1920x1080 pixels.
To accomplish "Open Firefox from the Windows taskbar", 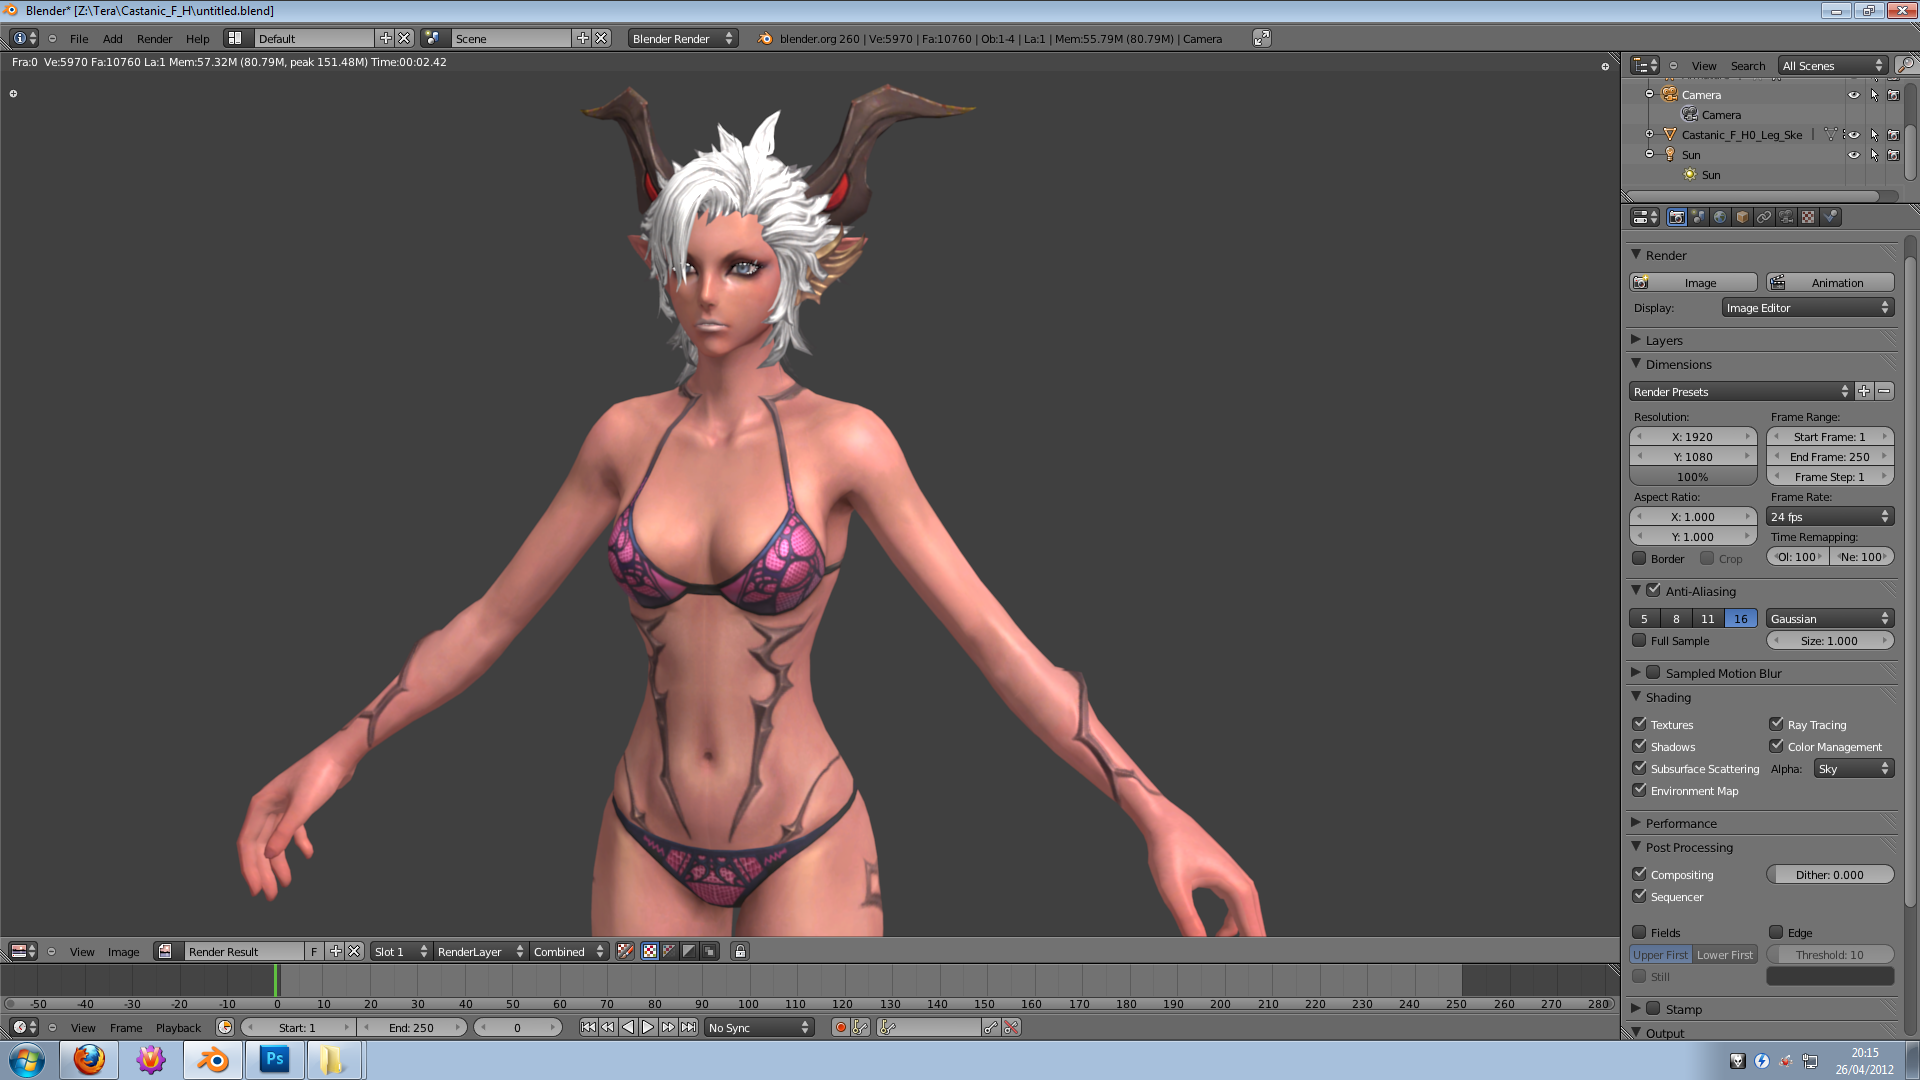I will 89,1060.
